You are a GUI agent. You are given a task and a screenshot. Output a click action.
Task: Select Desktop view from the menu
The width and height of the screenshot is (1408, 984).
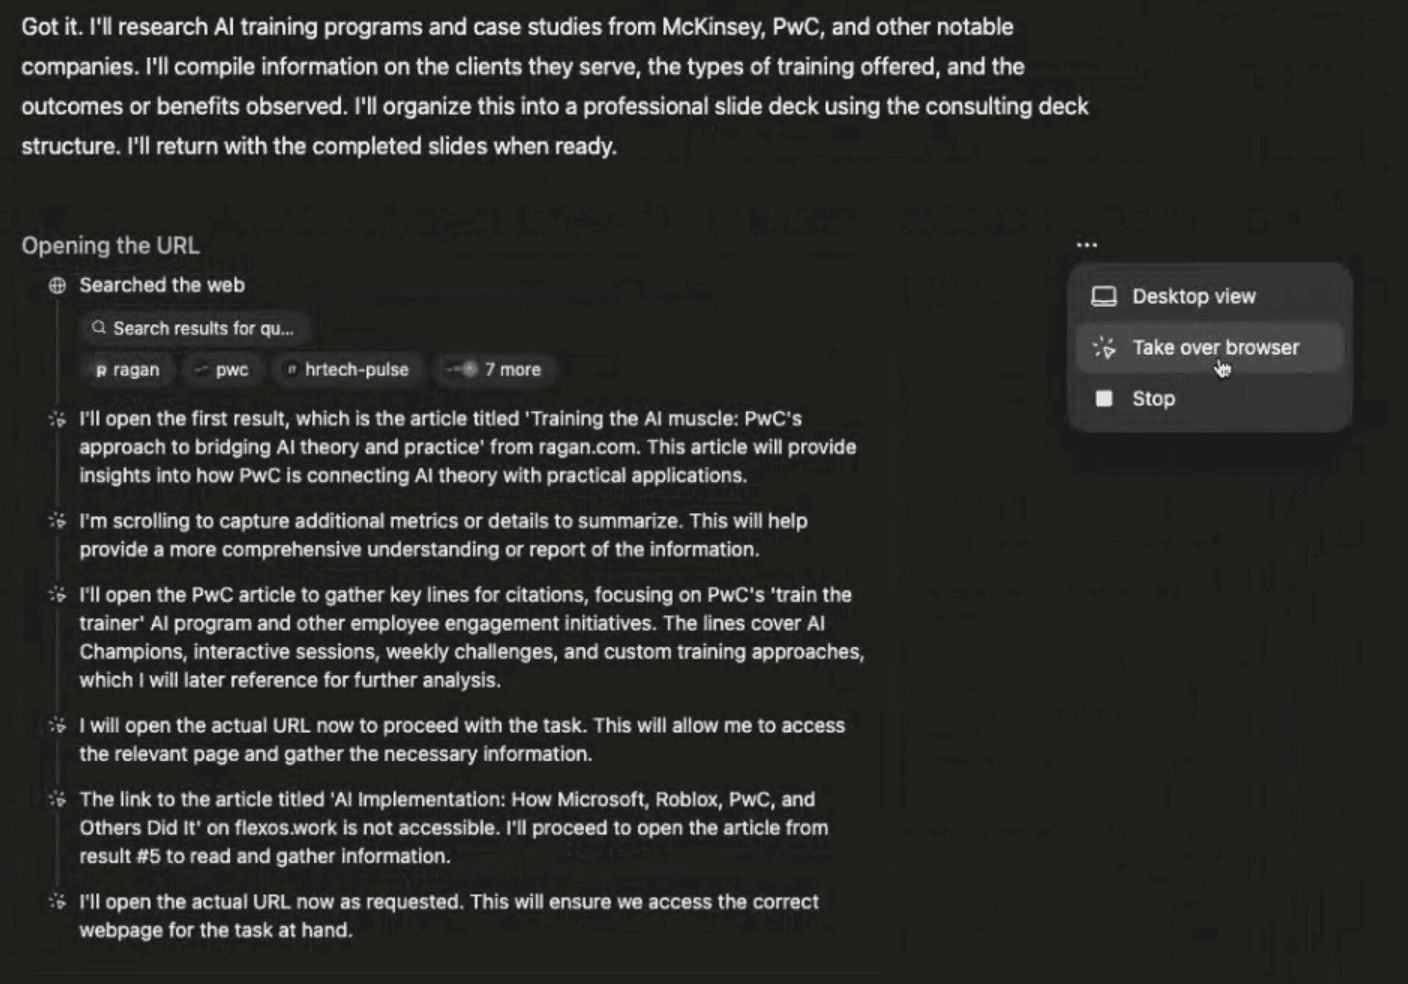click(x=1194, y=296)
